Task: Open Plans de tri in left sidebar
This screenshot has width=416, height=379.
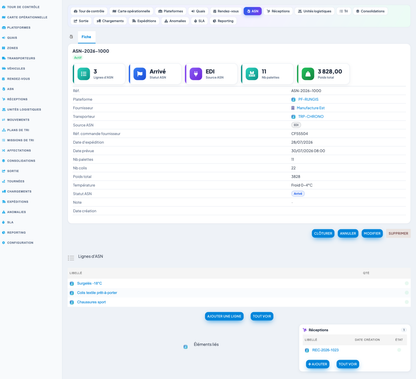Action: tap(16, 130)
